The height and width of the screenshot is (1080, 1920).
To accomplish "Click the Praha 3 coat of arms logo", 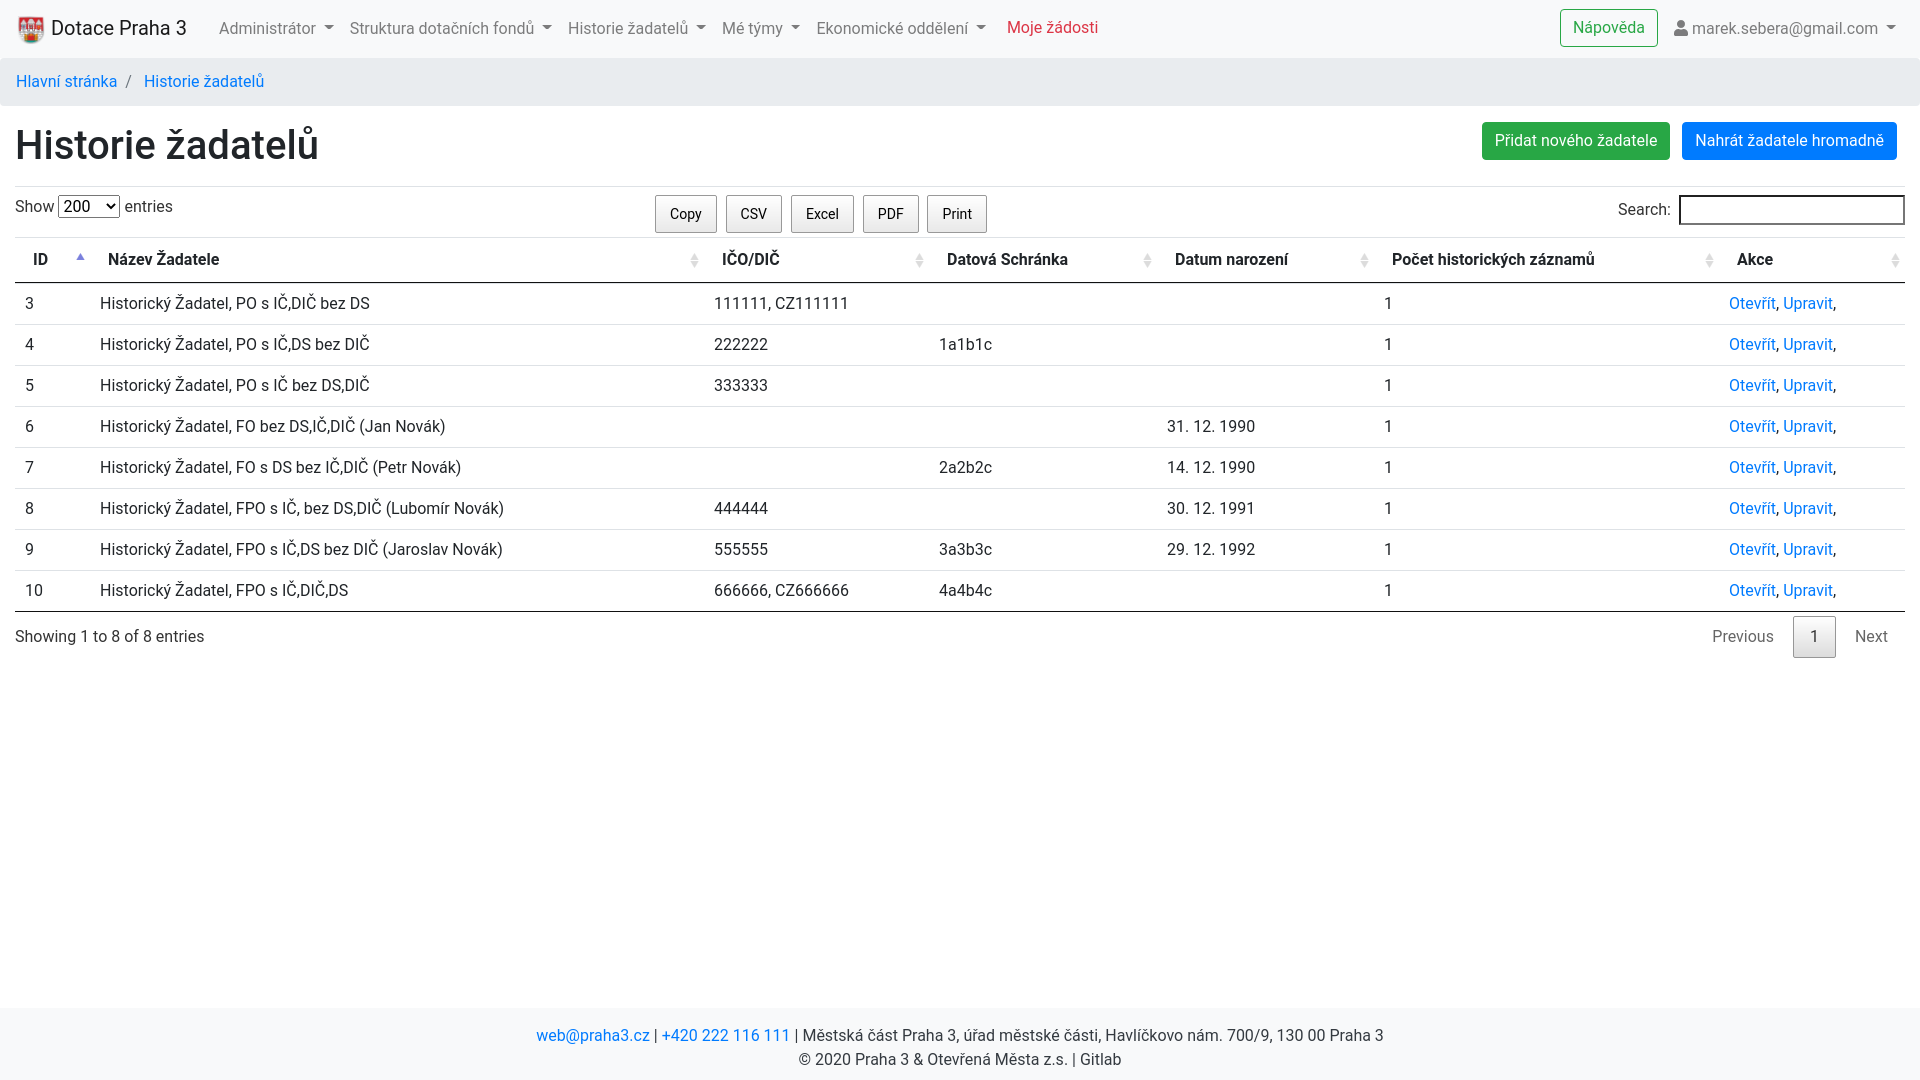I will 31,29.
